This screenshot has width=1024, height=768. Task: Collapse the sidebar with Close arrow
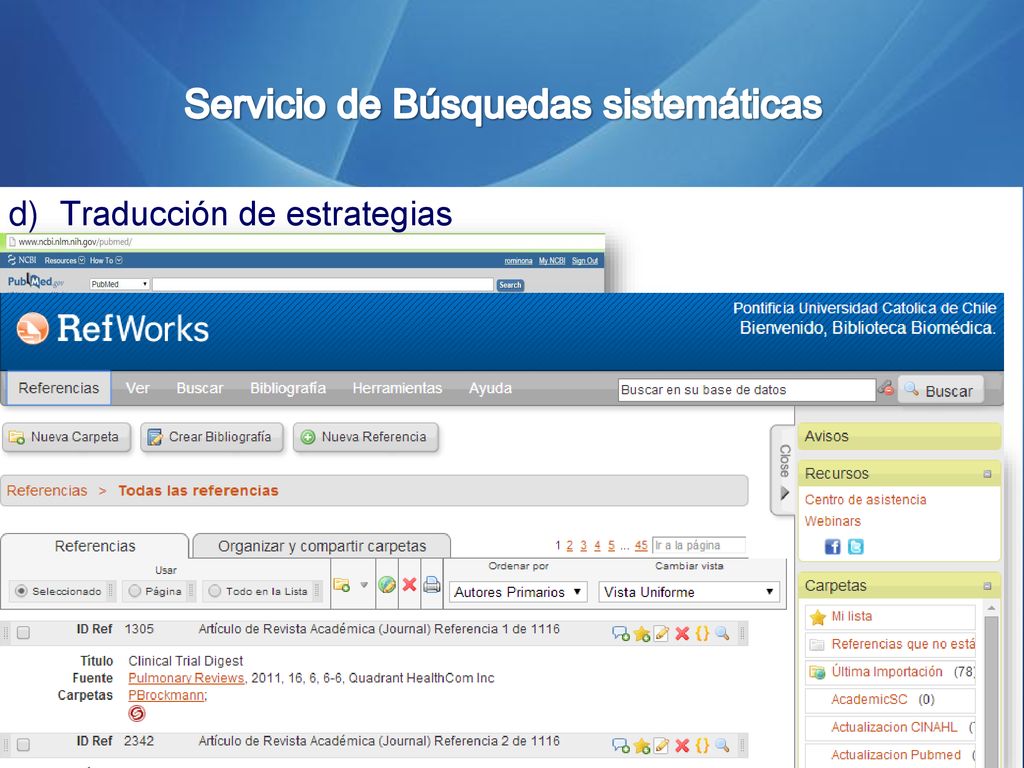[784, 472]
